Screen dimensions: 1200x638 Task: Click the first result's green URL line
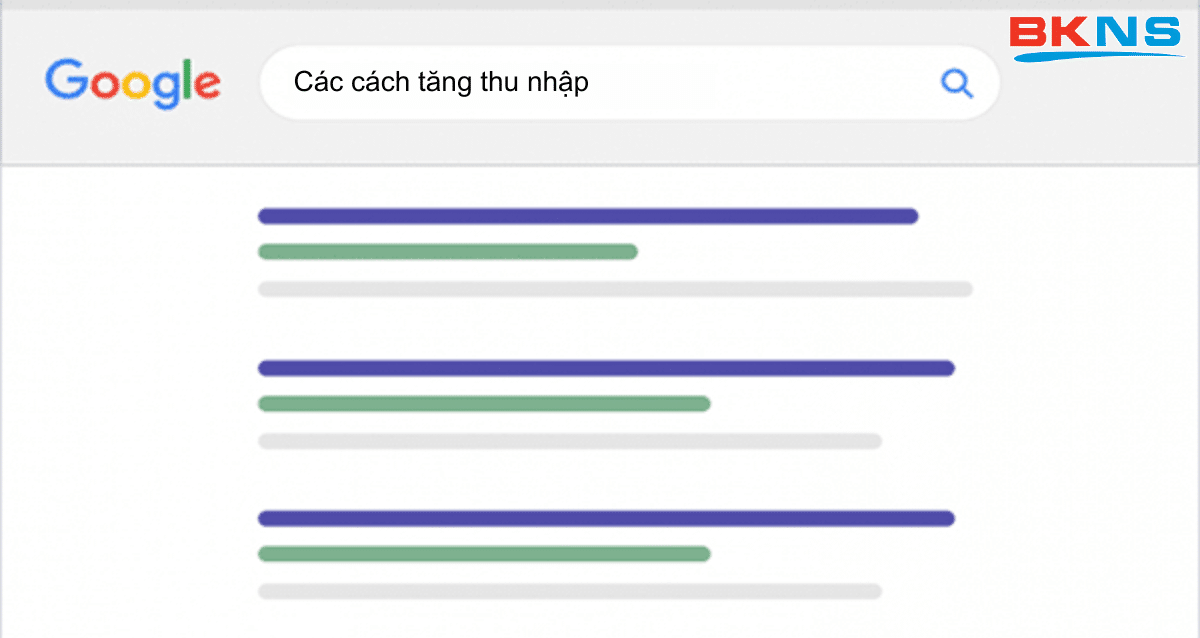click(x=448, y=252)
